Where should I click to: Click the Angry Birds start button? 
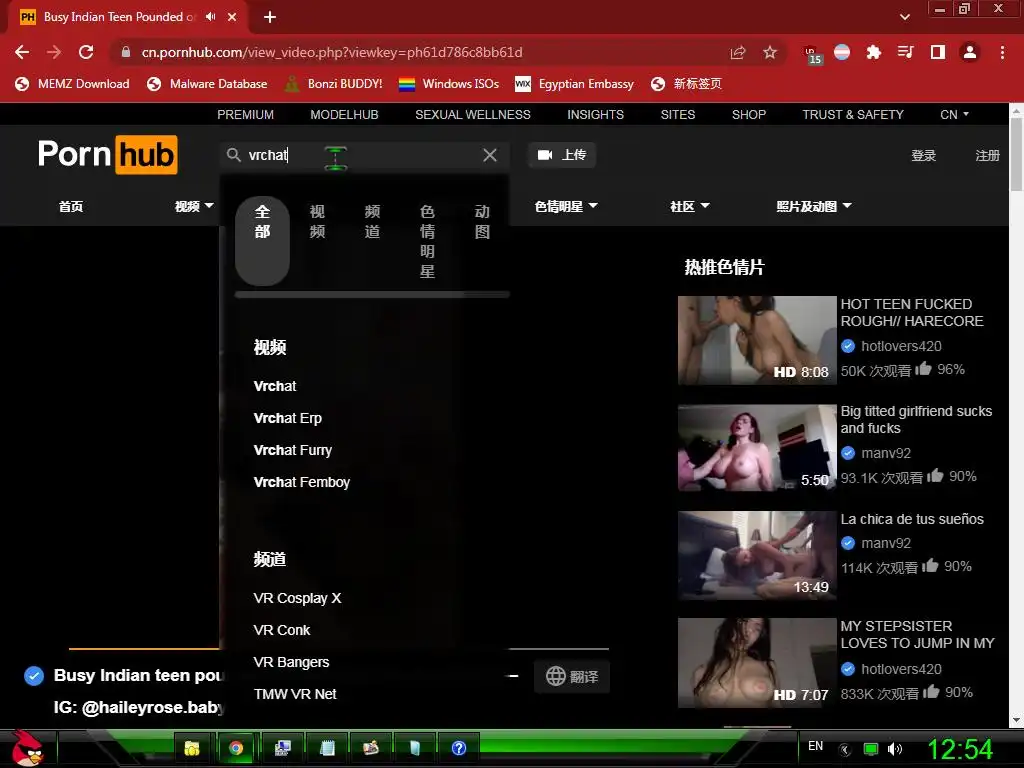coord(27,748)
